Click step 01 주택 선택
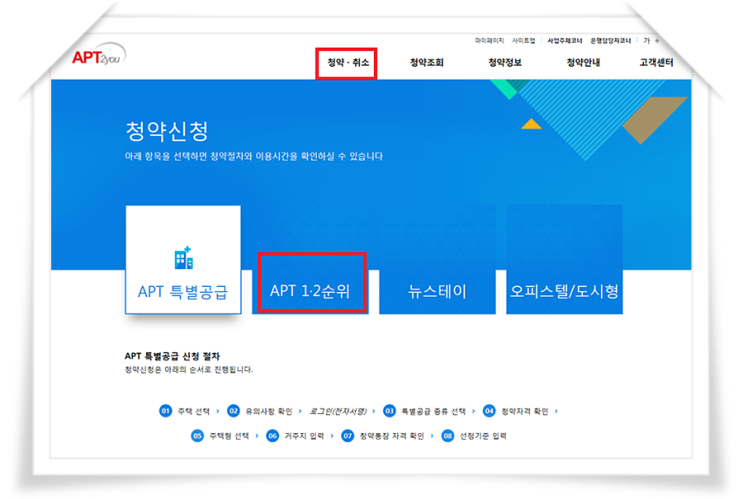 coord(184,411)
